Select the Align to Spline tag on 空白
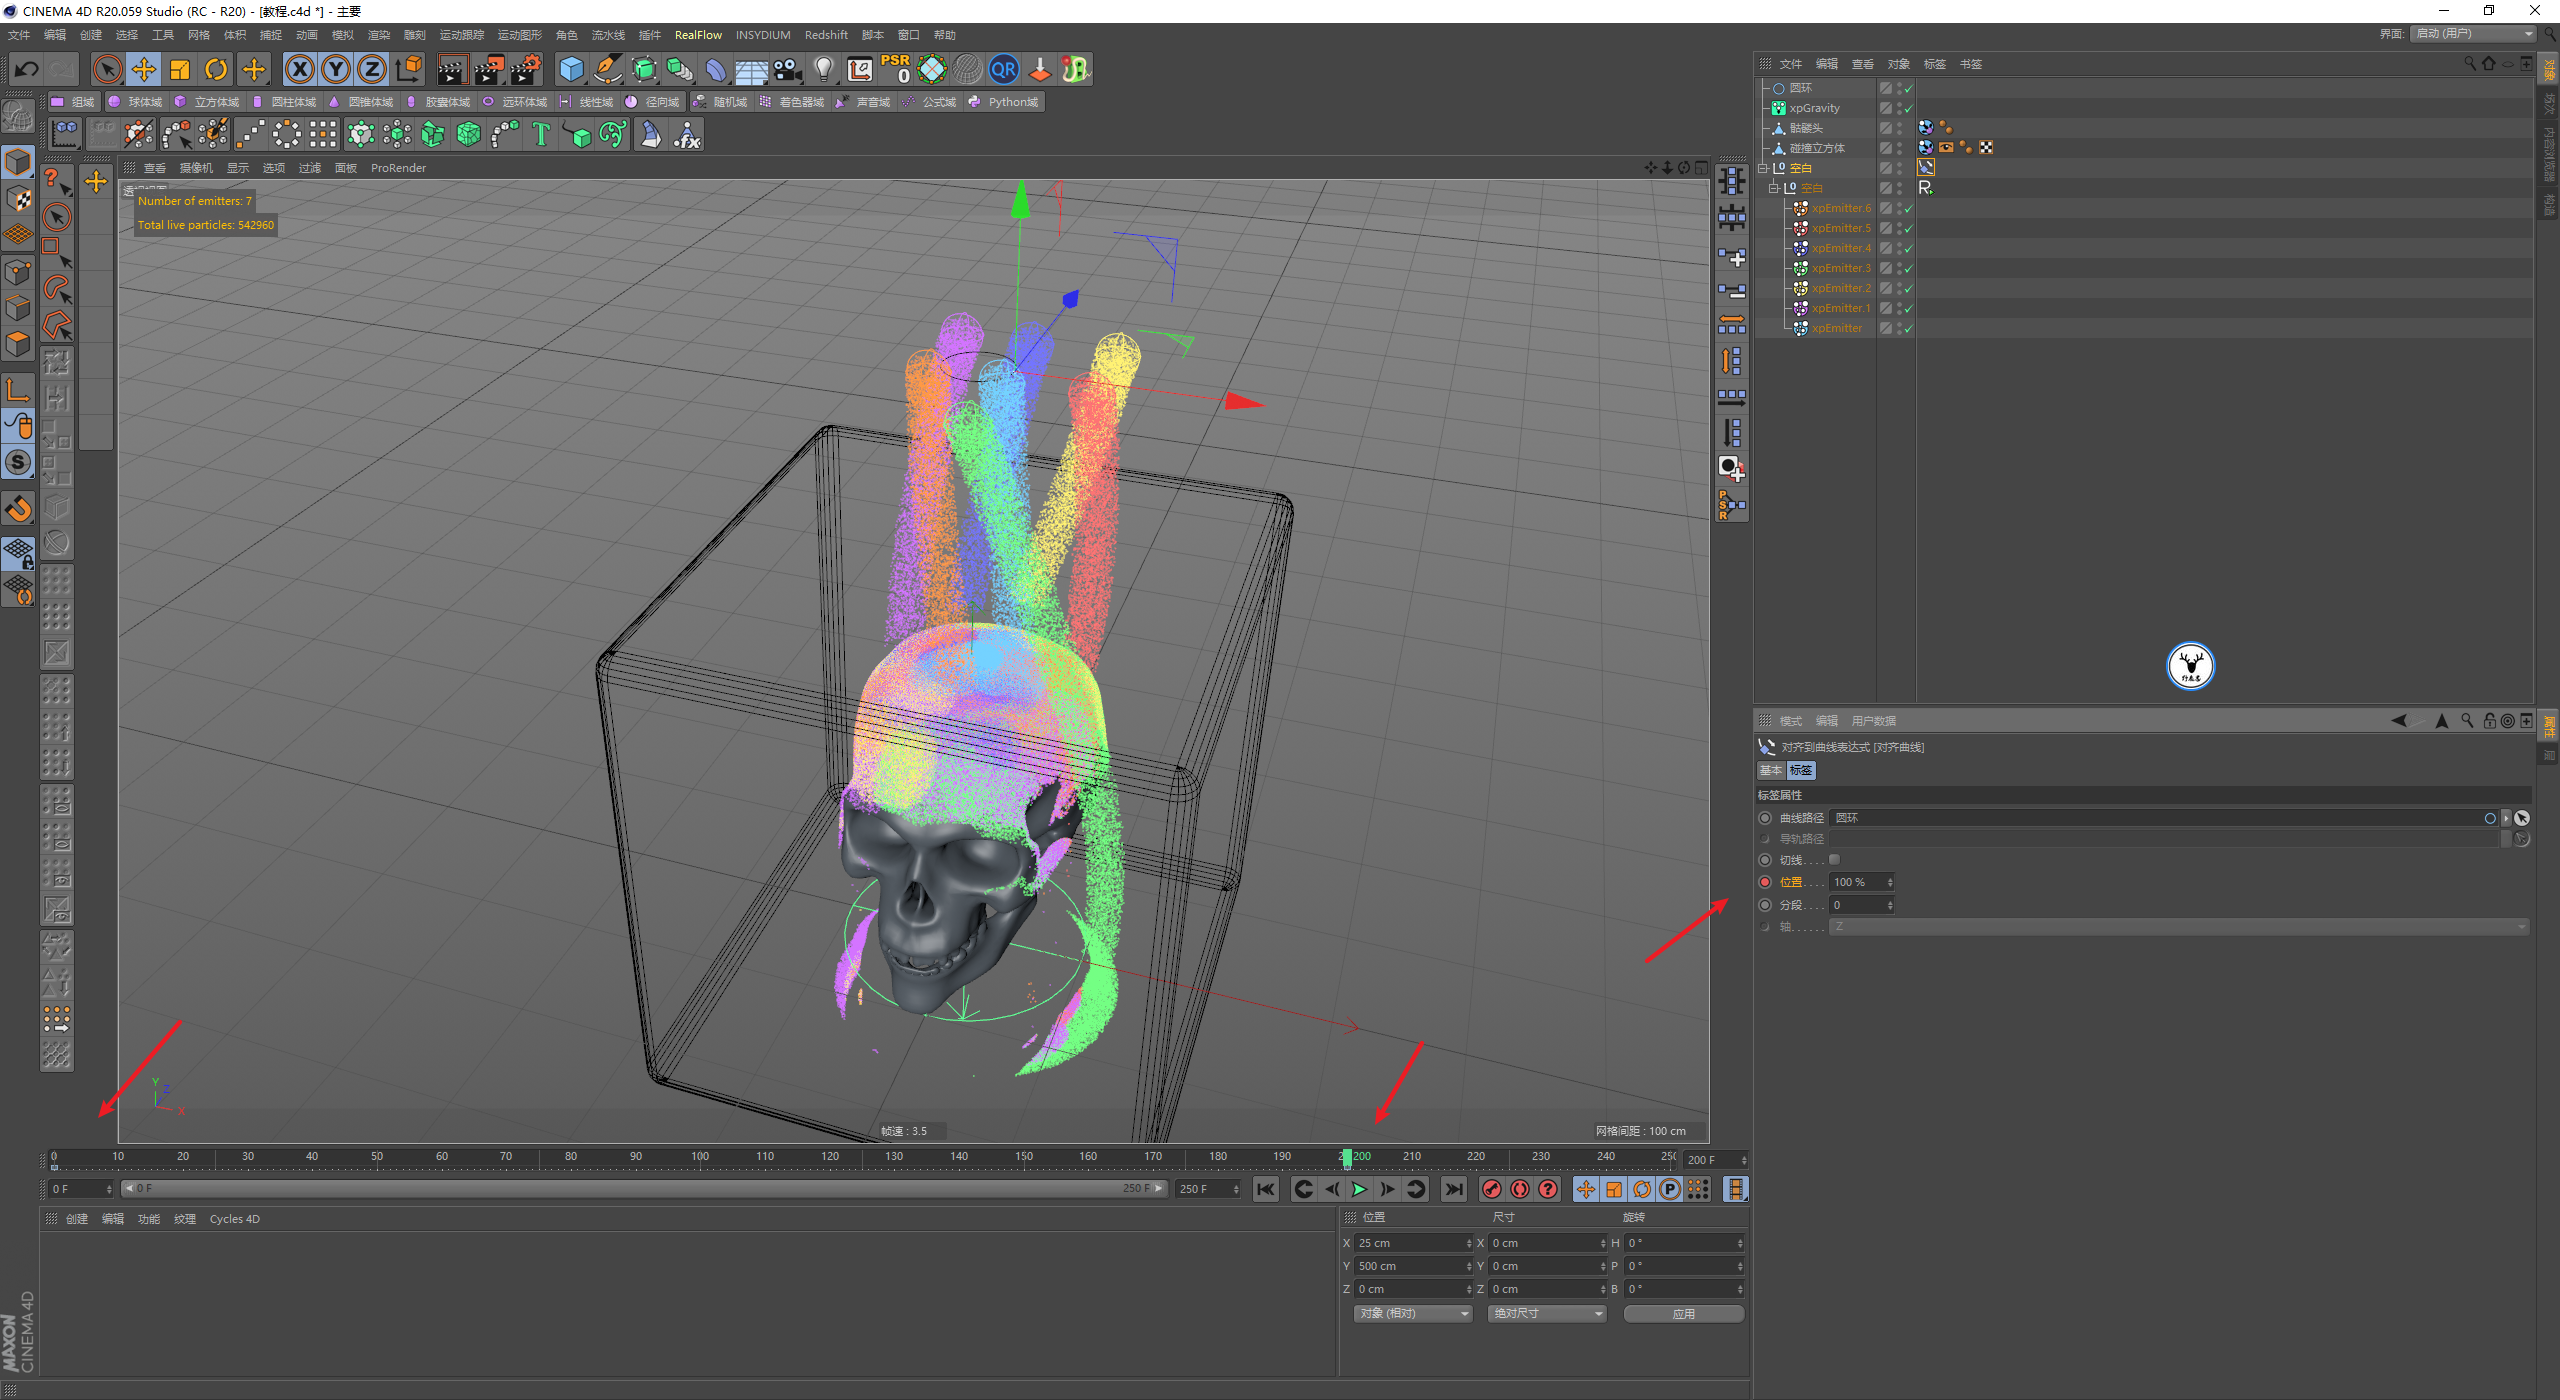 coord(1926,167)
